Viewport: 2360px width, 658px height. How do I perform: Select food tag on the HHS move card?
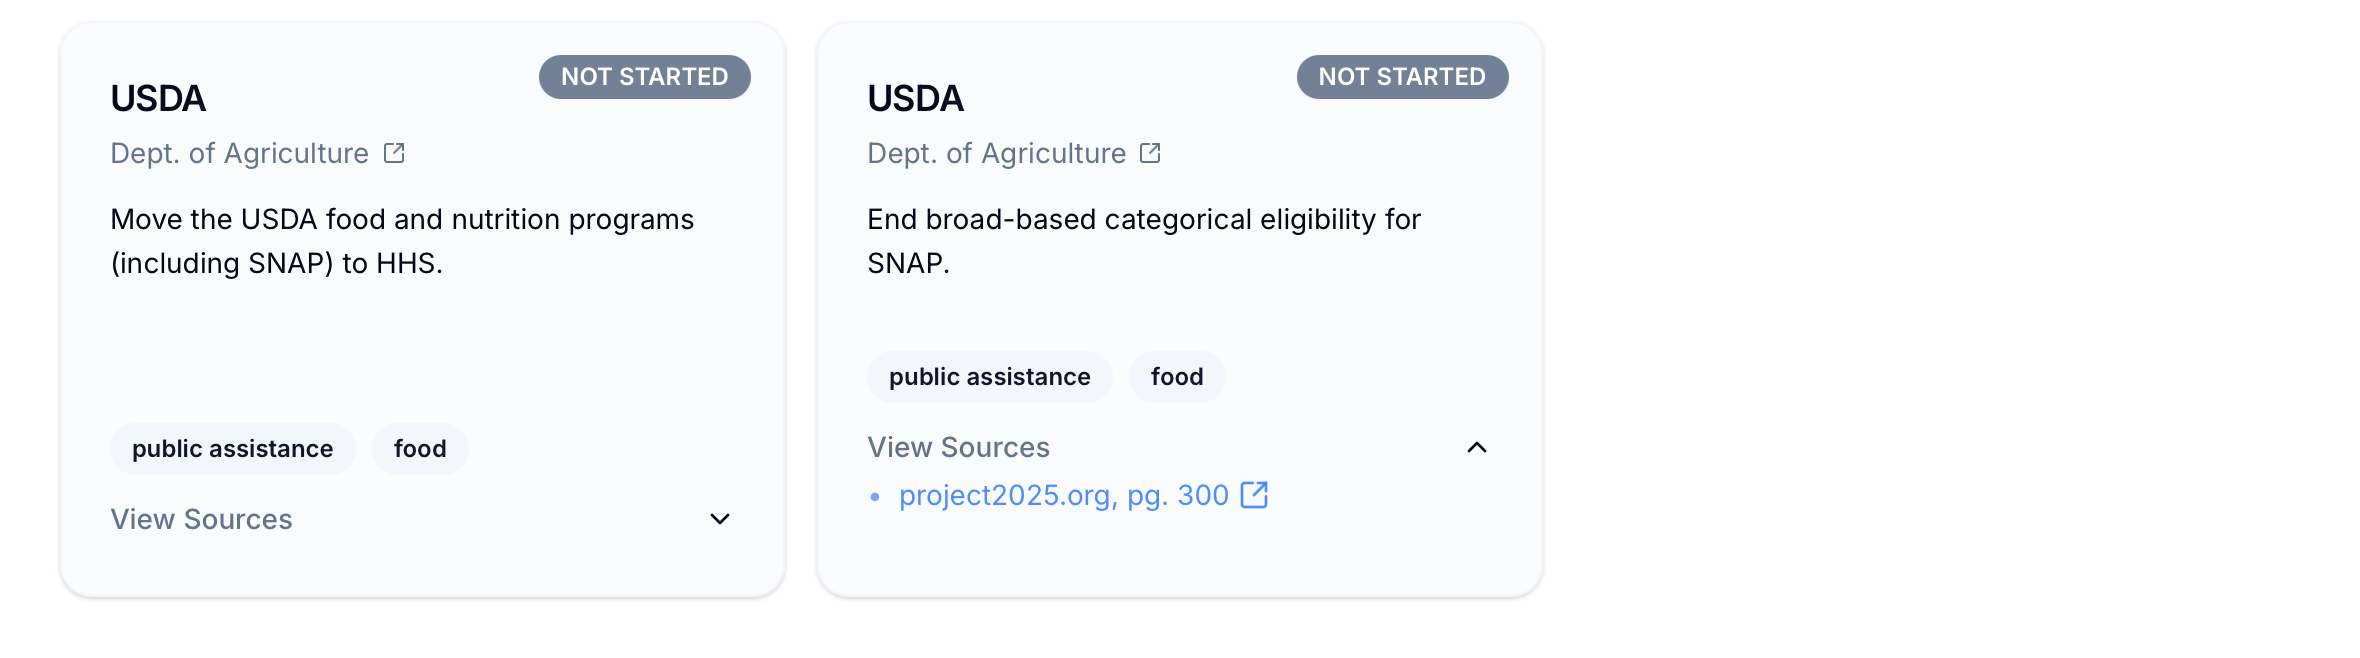(420, 449)
